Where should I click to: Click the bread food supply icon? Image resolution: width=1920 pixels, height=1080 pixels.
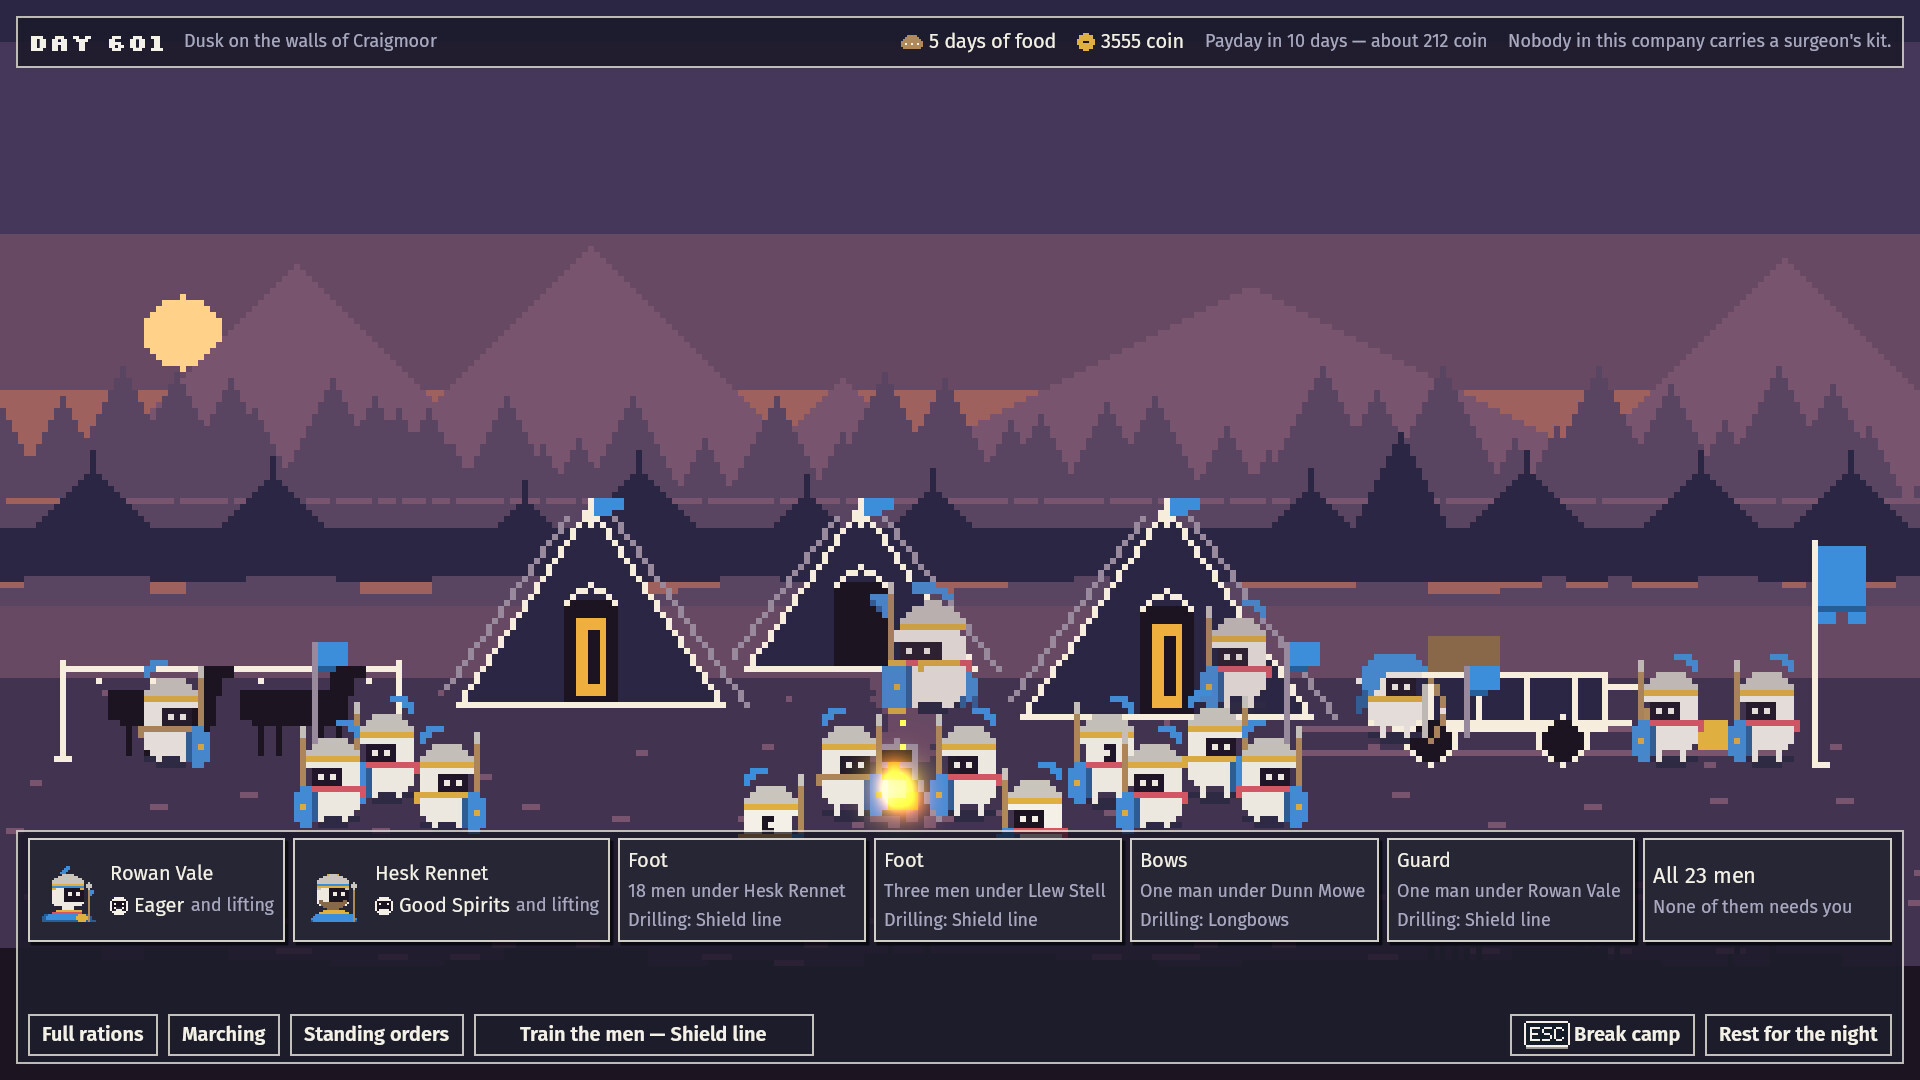coord(911,42)
